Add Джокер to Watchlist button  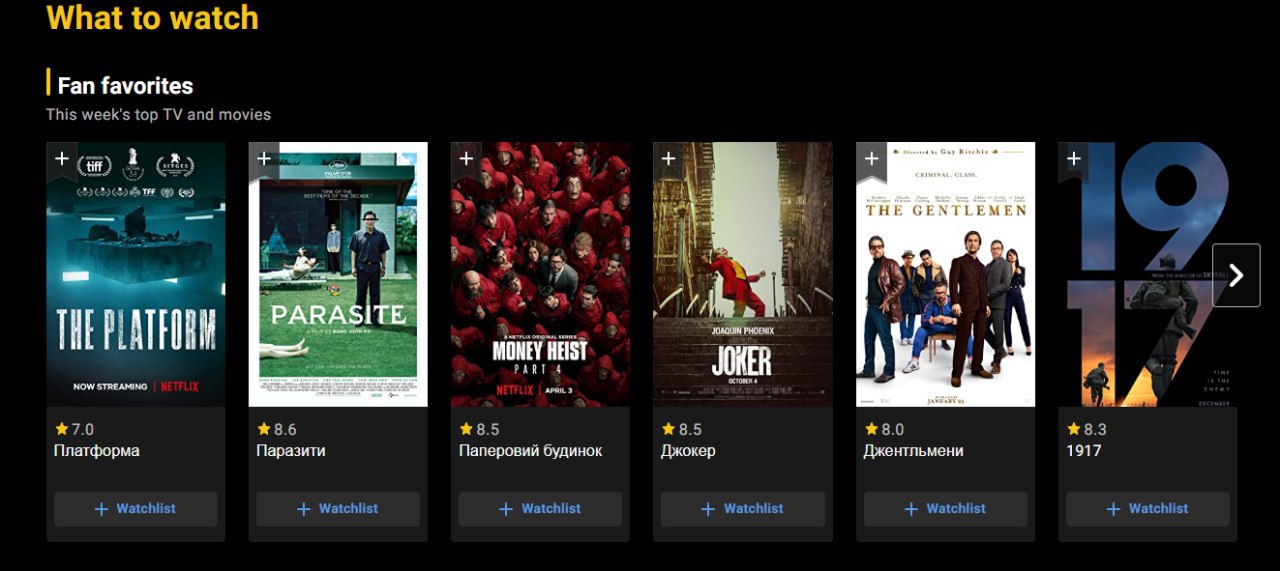pos(743,509)
